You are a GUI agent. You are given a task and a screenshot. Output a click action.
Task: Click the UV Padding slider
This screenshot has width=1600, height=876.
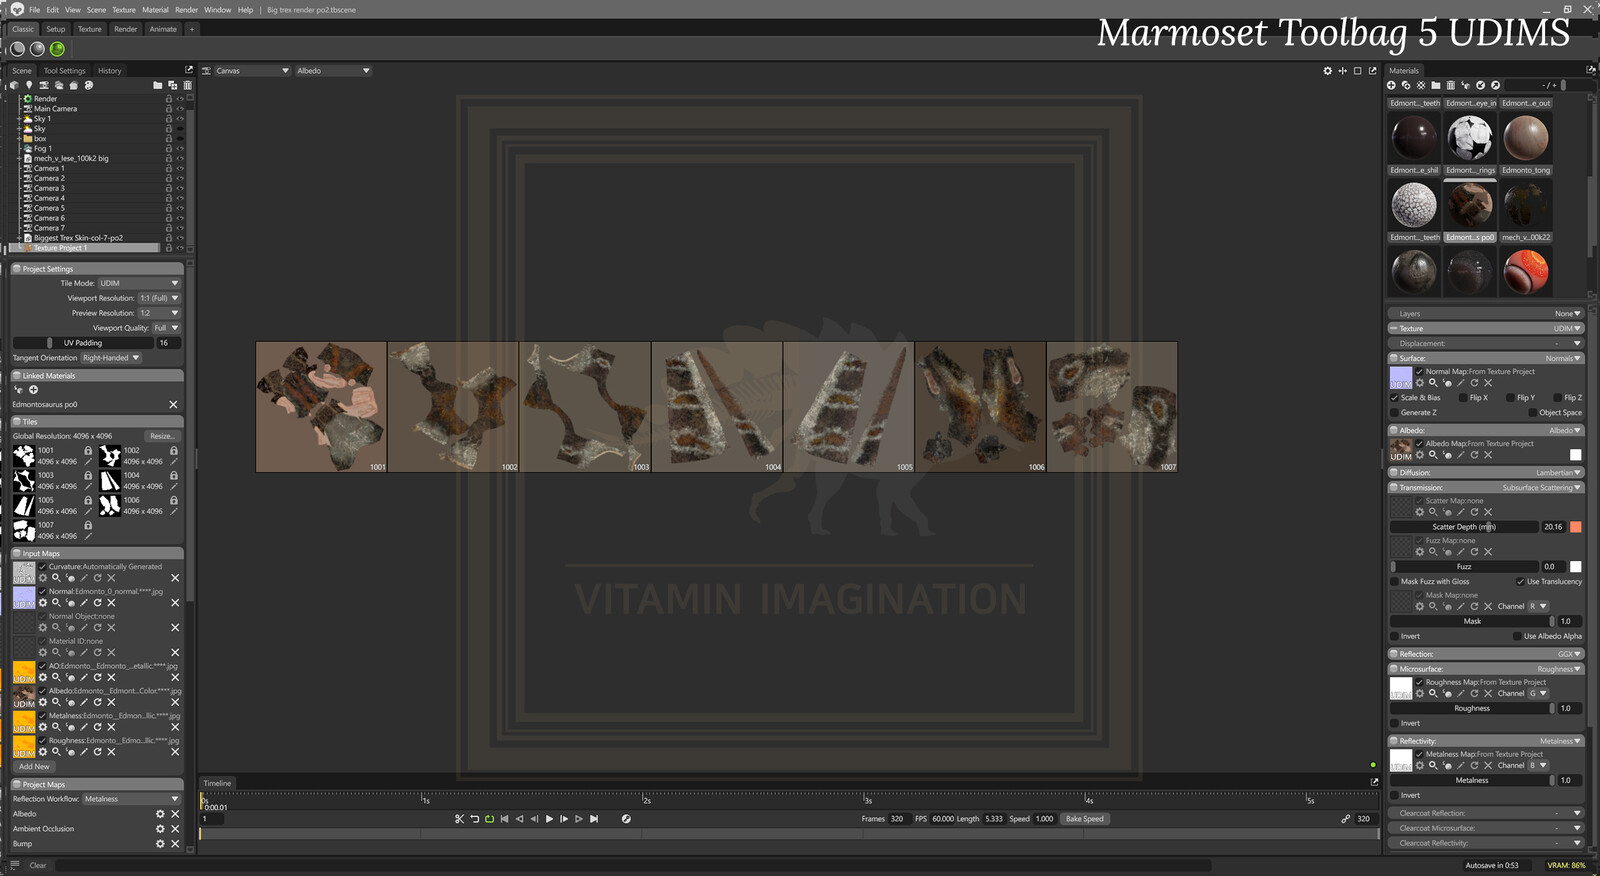pyautogui.click(x=82, y=343)
